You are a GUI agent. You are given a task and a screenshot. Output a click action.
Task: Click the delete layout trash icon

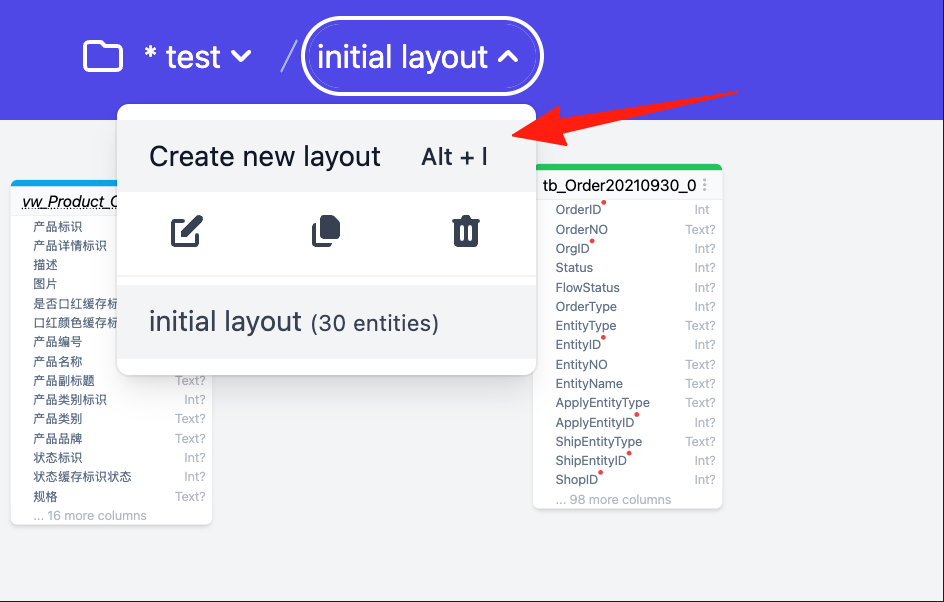465,231
